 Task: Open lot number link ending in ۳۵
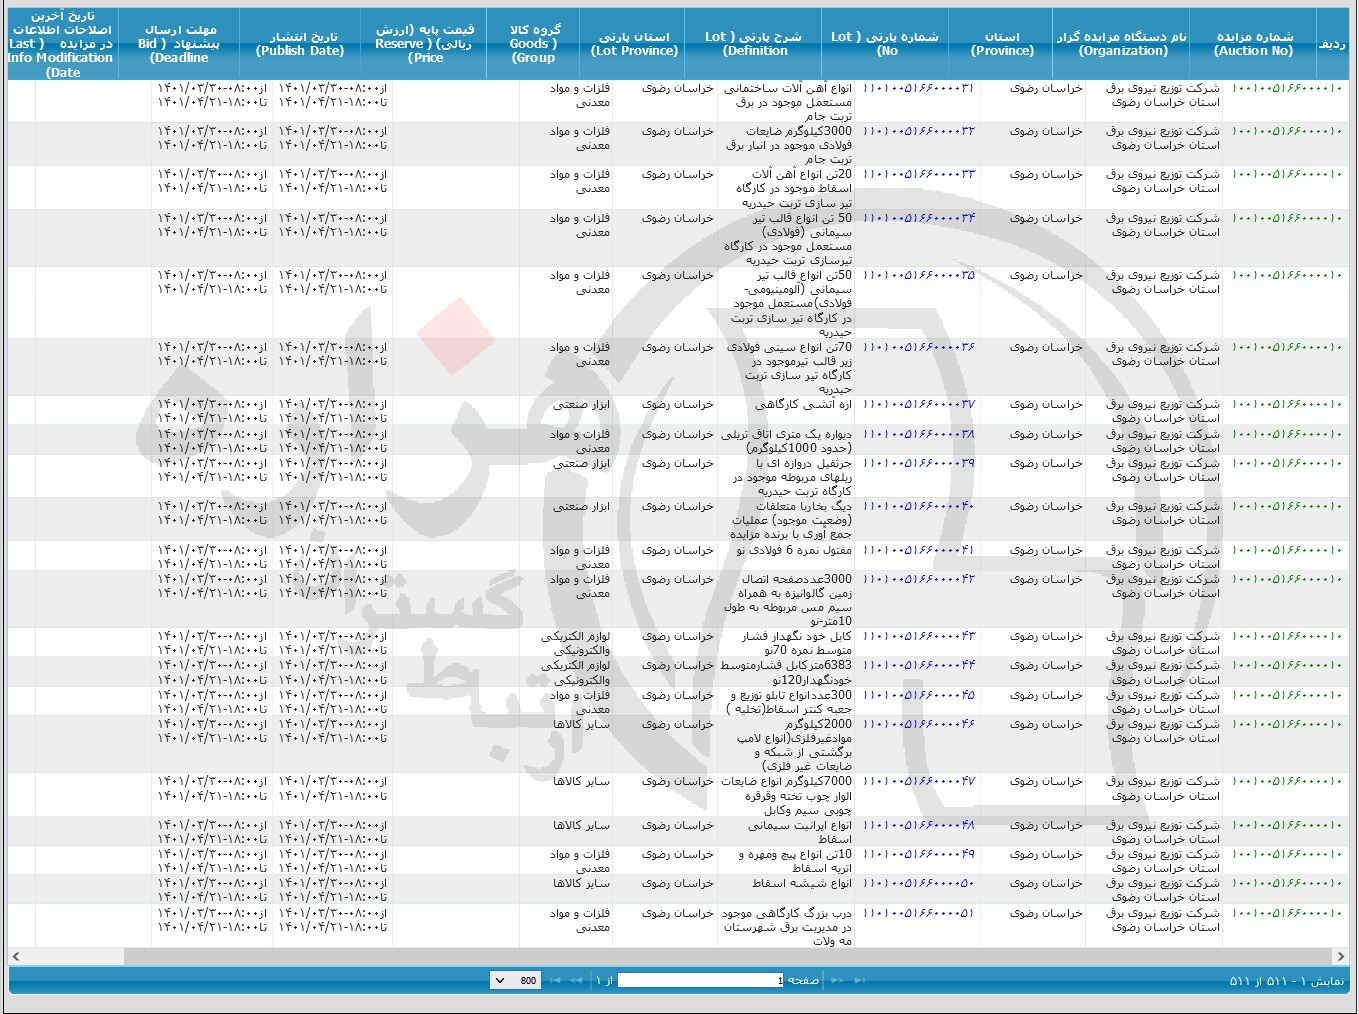(918, 275)
